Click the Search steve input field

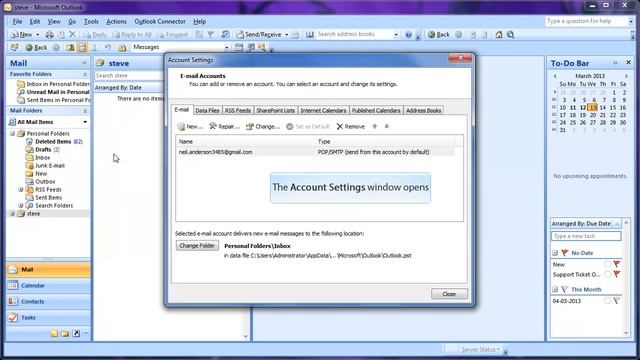coord(129,76)
